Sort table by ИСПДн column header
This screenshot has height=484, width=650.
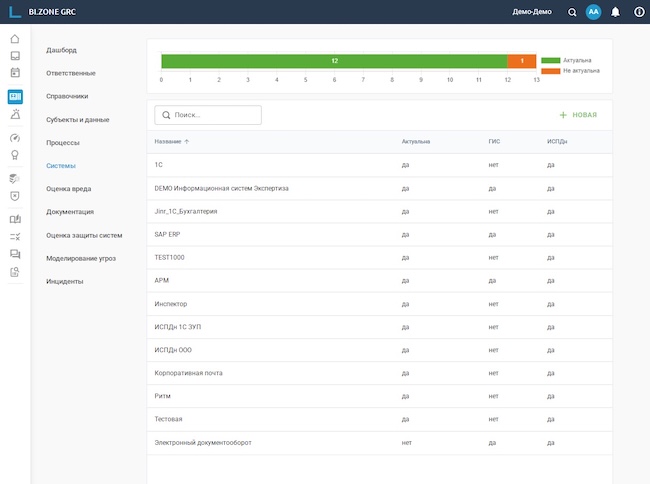[557, 142]
